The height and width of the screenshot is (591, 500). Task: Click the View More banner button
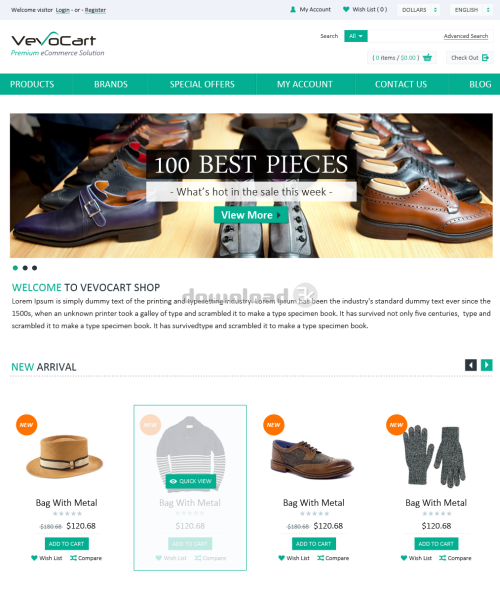pyautogui.click(x=251, y=215)
